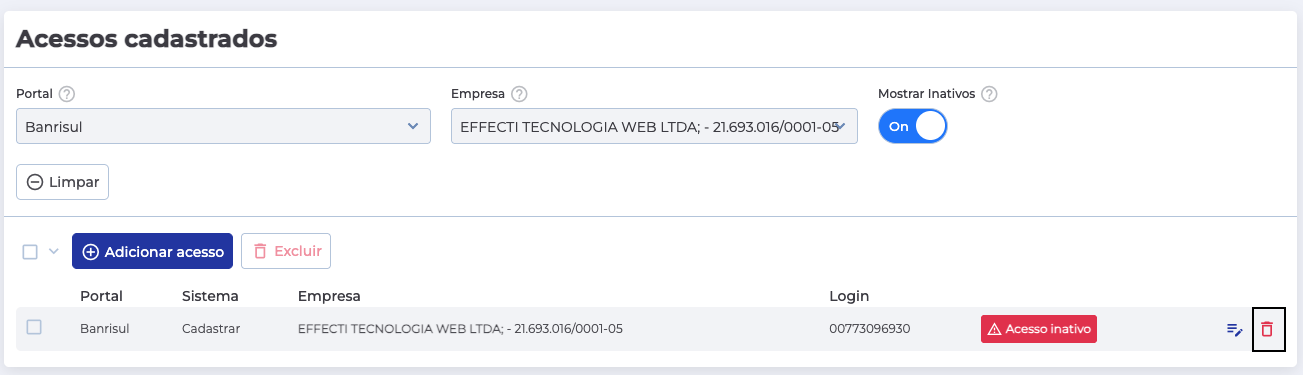The height and width of the screenshot is (375, 1303).
Task: Click the Empresa help question-mark icon
Action: point(519,94)
